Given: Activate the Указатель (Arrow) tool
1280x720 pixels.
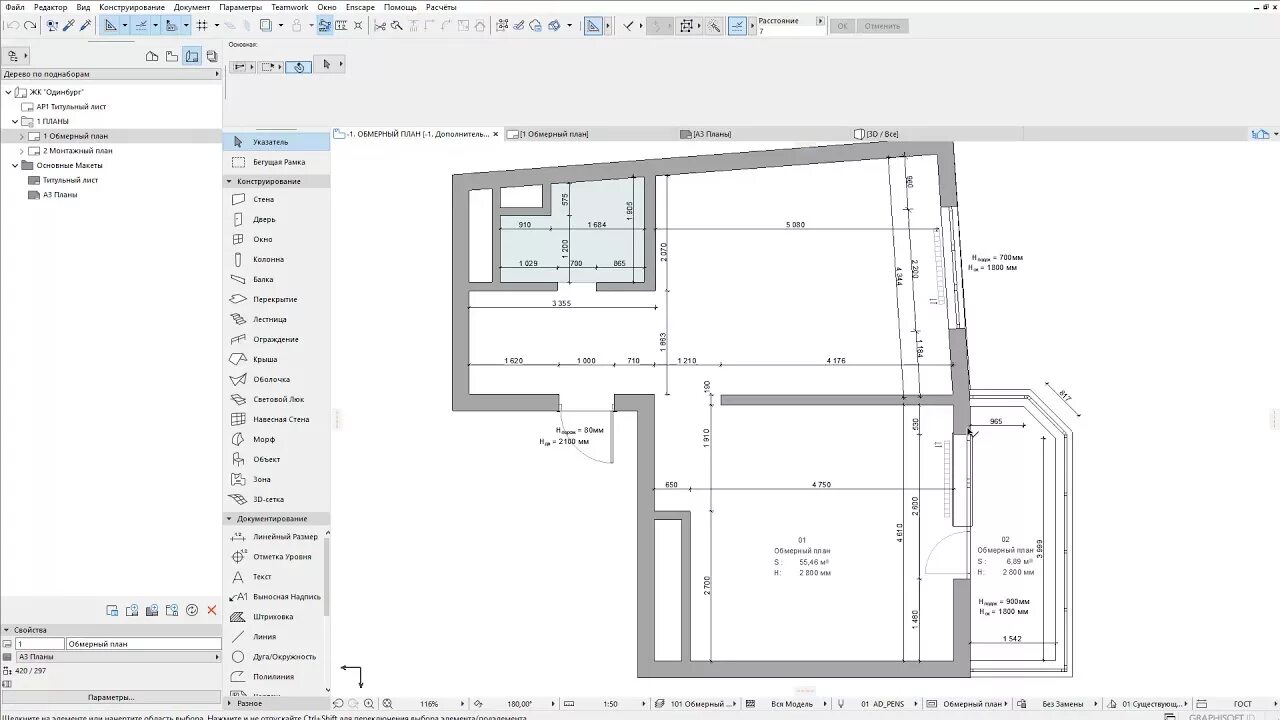Looking at the screenshot, I should pyautogui.click(x=276, y=142).
